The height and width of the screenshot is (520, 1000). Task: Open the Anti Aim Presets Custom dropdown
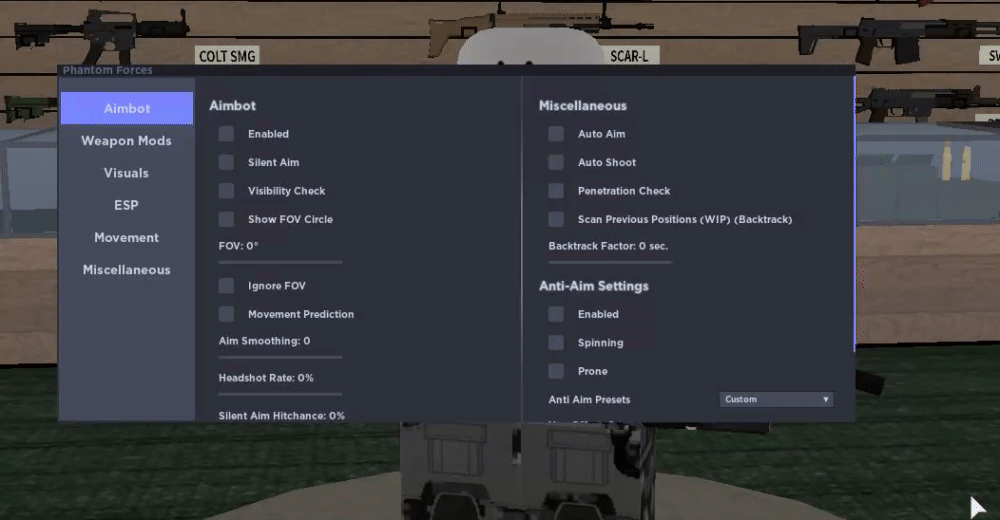tap(776, 399)
